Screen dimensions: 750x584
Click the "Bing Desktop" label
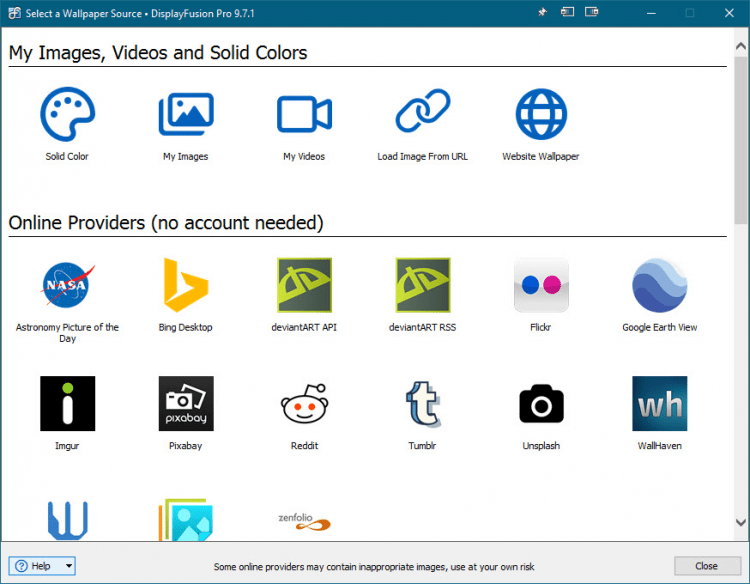(x=186, y=327)
